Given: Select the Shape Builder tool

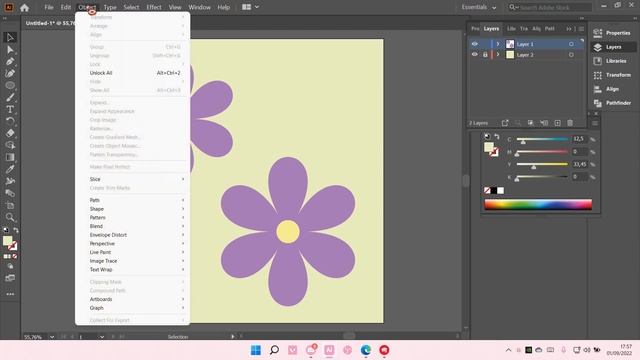Looking at the screenshot, I should point(10,145).
